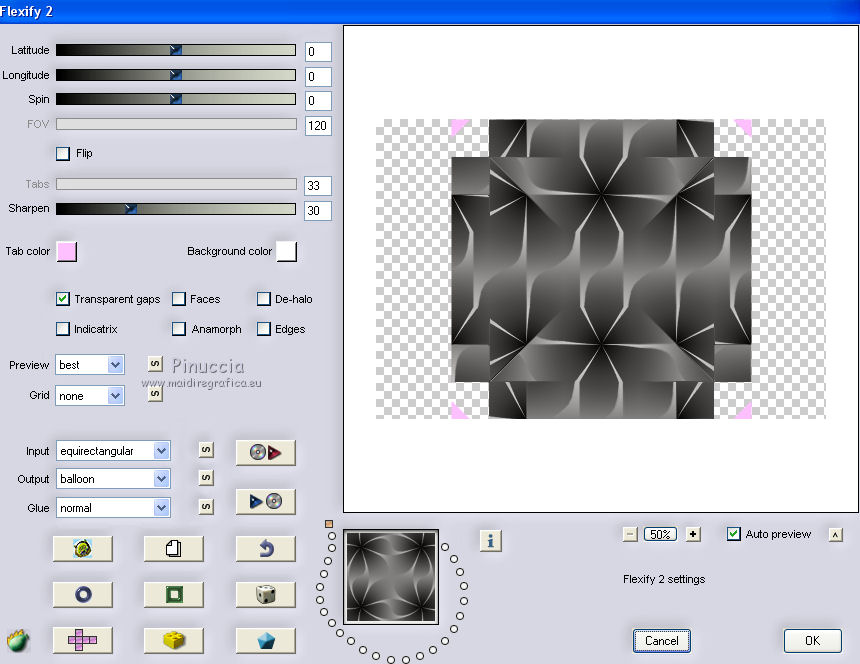Click the Latitude value input field
Viewport: 860px width, 664px height.
318,52
